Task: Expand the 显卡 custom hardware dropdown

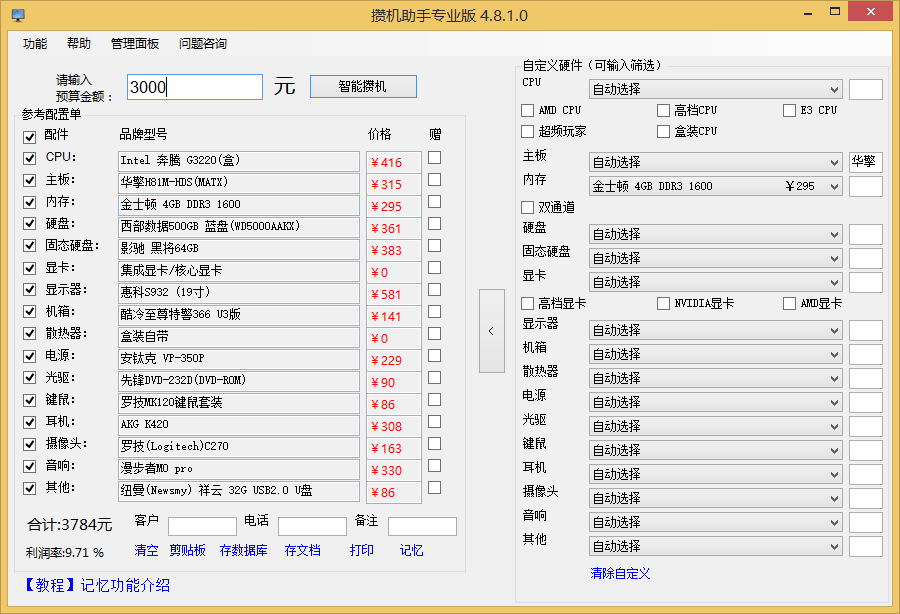Action: [716, 282]
